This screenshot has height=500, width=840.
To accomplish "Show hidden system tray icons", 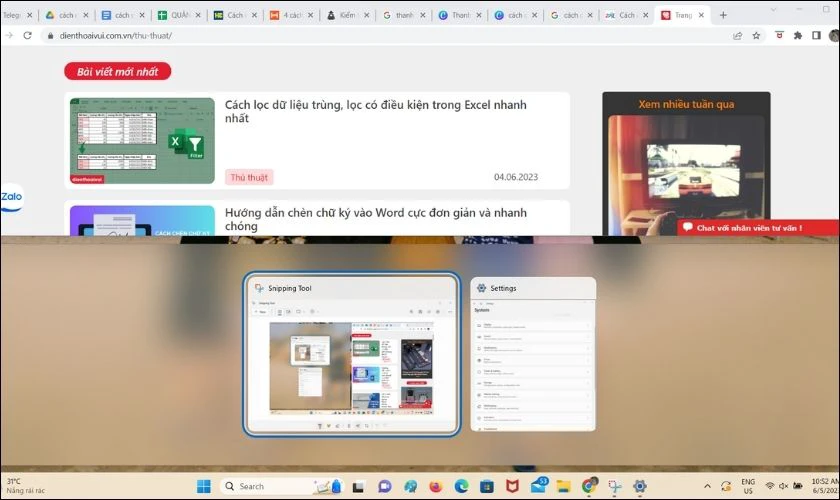I will pos(707,486).
